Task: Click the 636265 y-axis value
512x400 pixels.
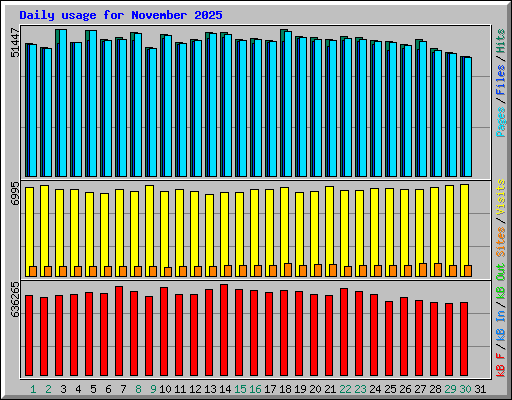Action: pyautogui.click(x=15, y=299)
